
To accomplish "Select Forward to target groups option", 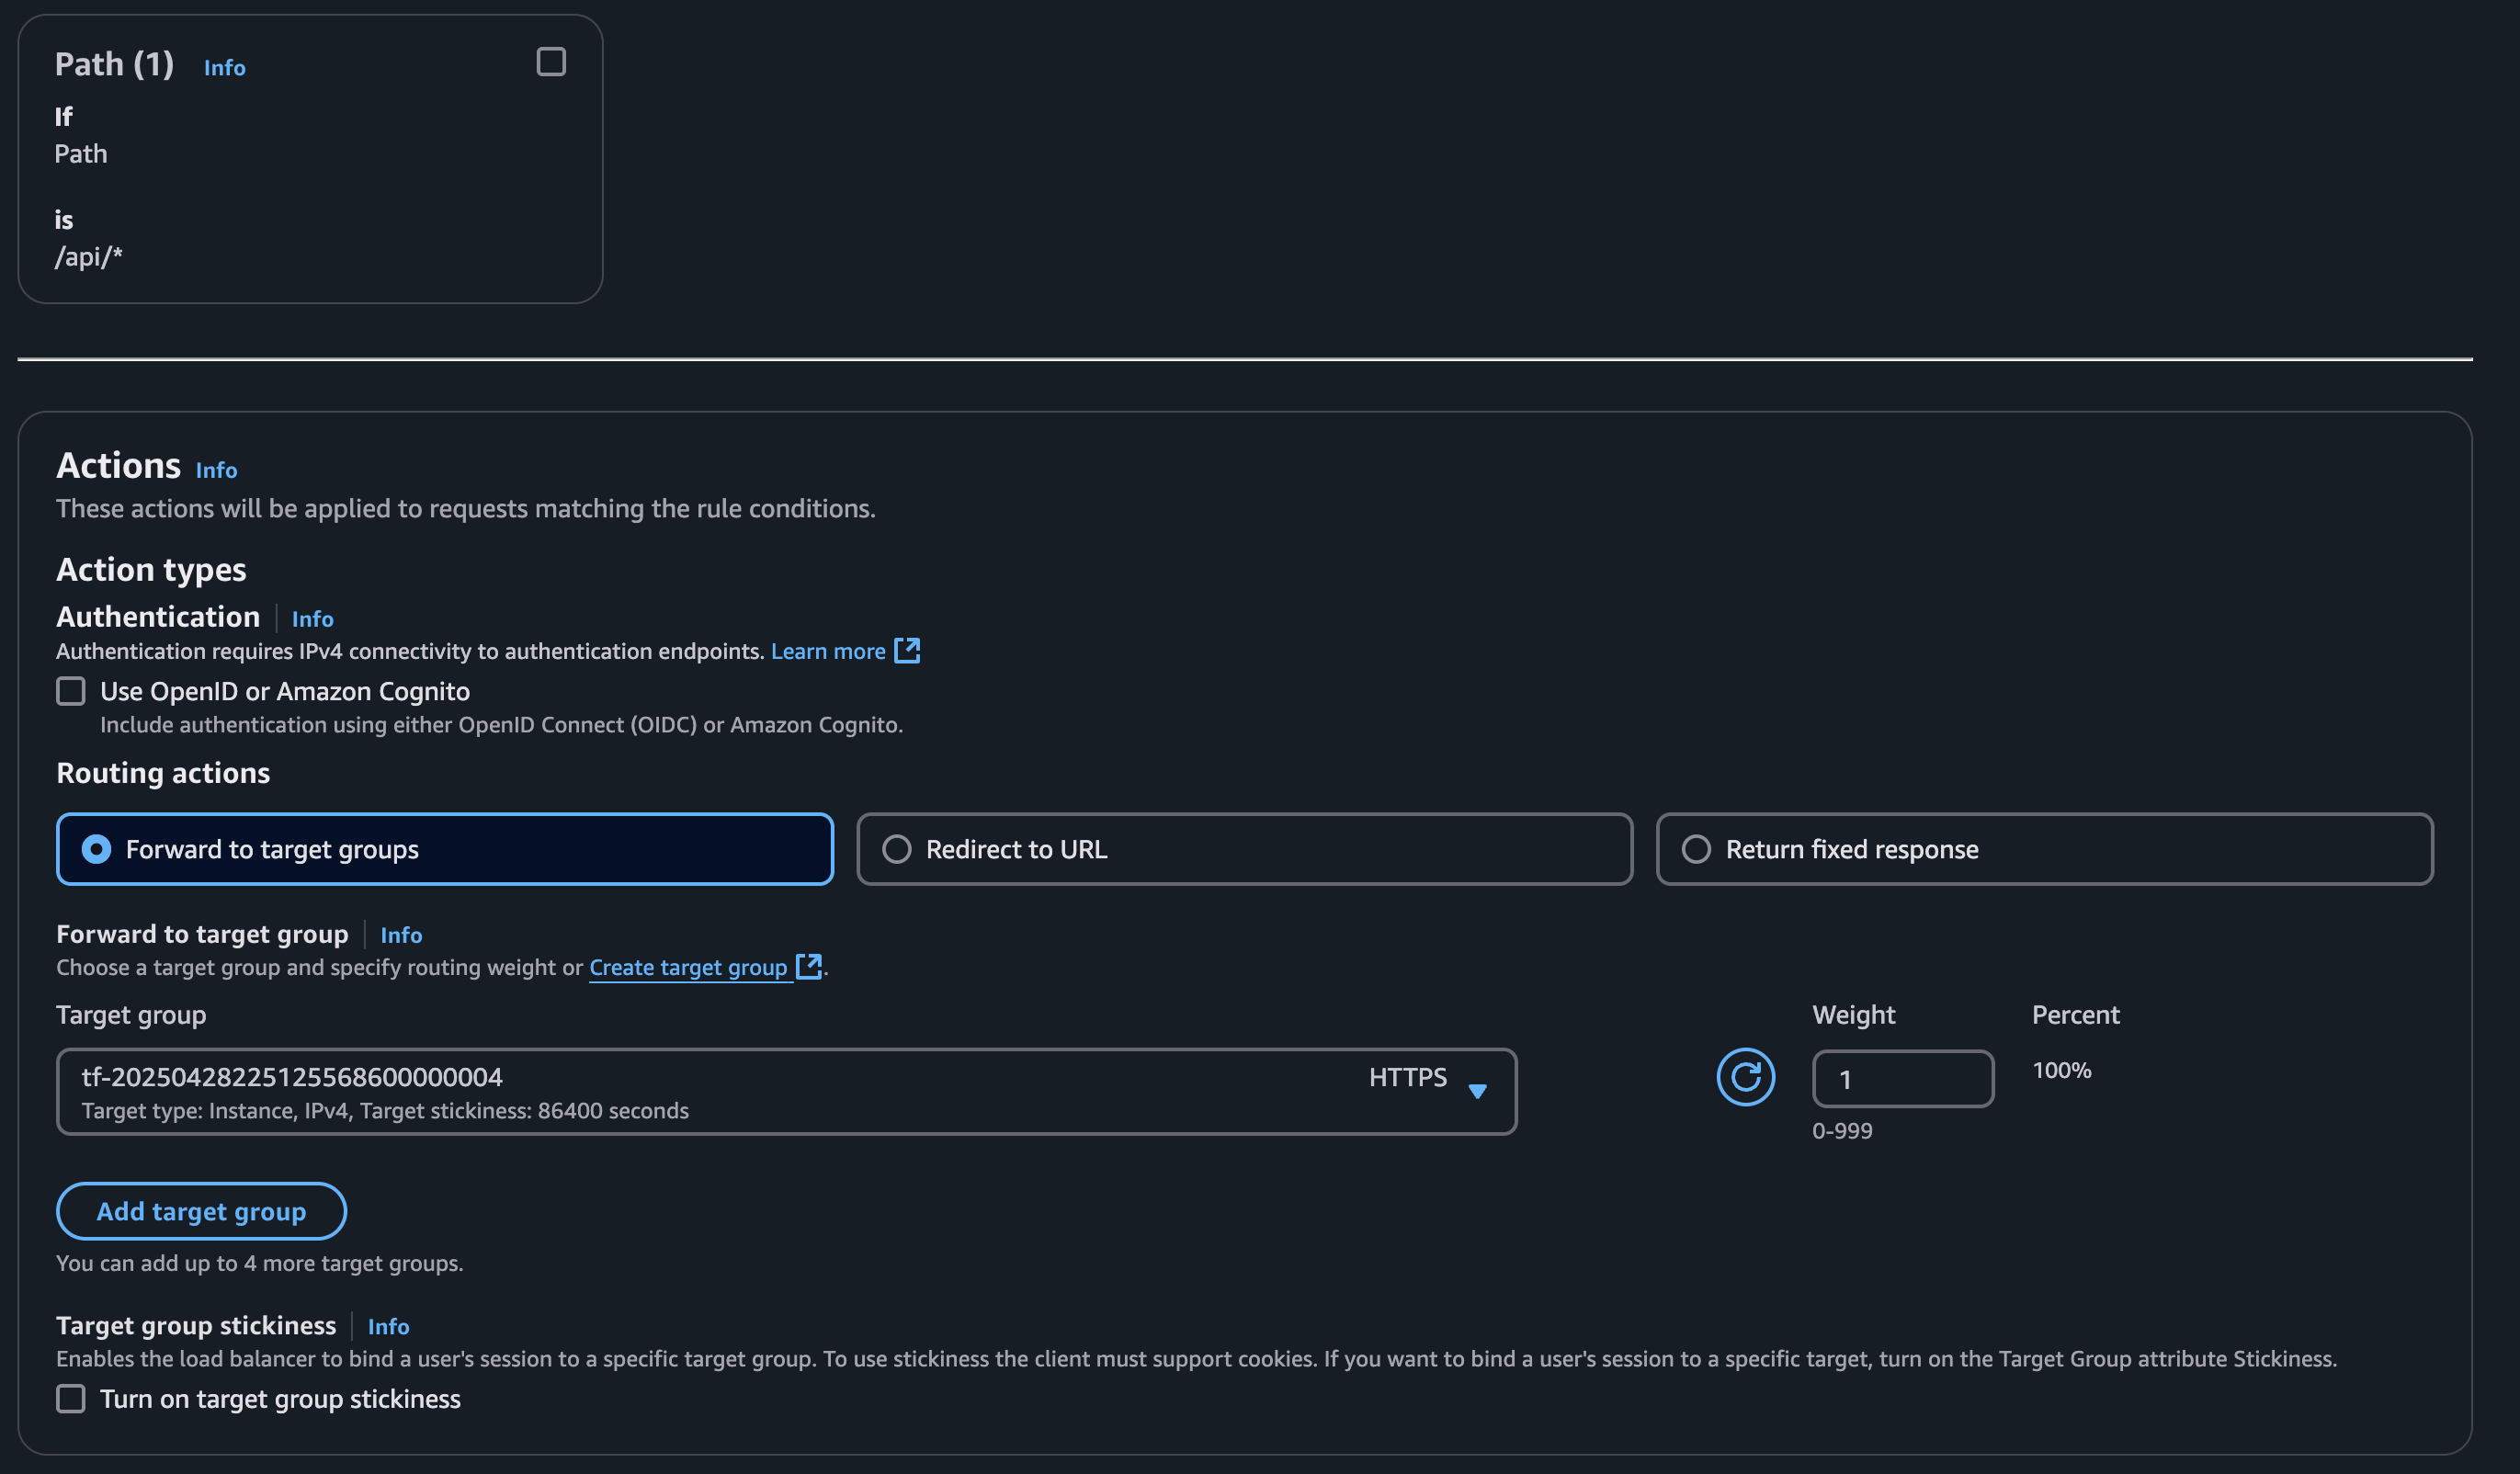I will [97, 849].
